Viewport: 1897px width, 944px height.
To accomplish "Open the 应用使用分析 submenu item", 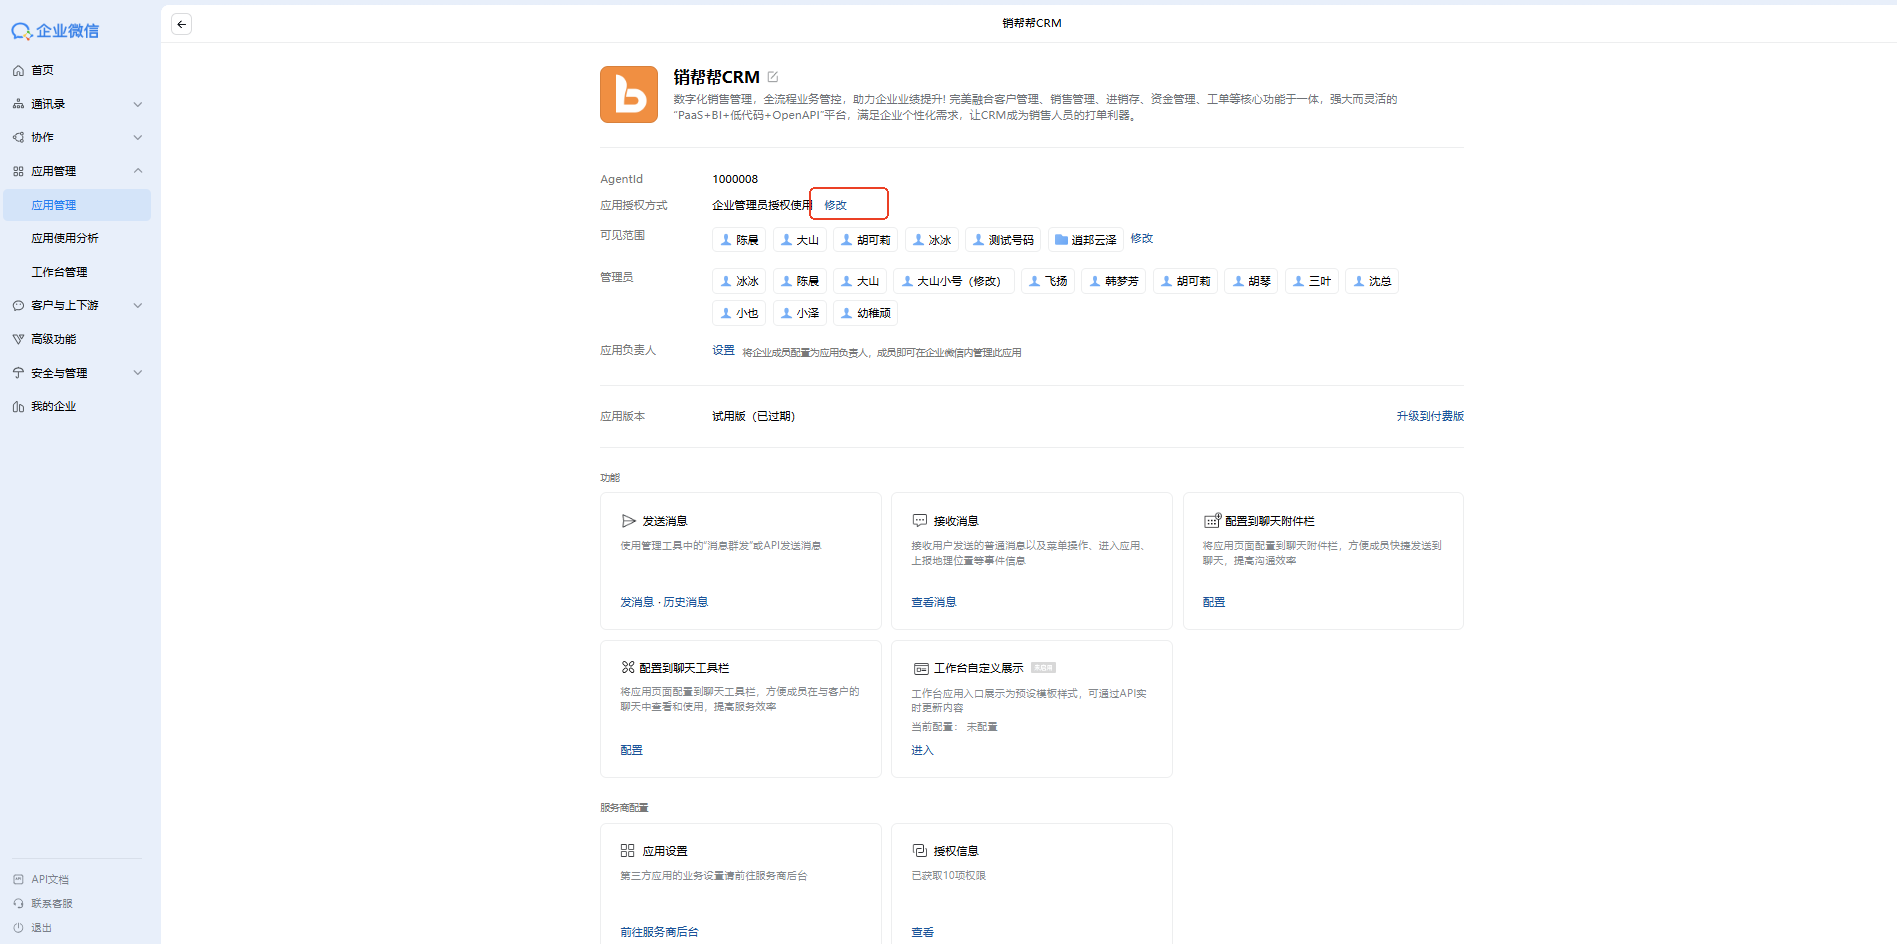I will click(x=65, y=238).
